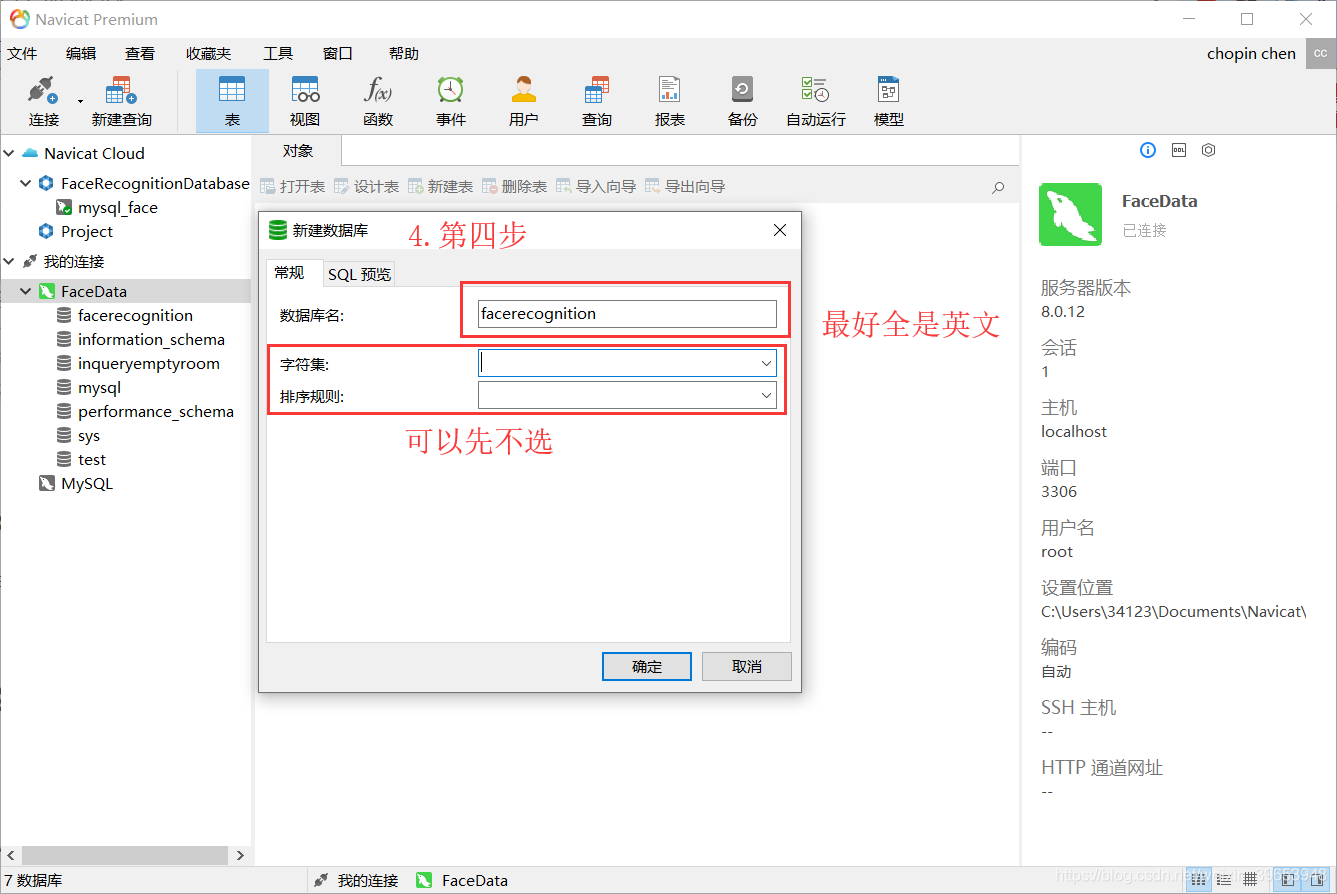View DDL via the DDL icon

click(1178, 150)
